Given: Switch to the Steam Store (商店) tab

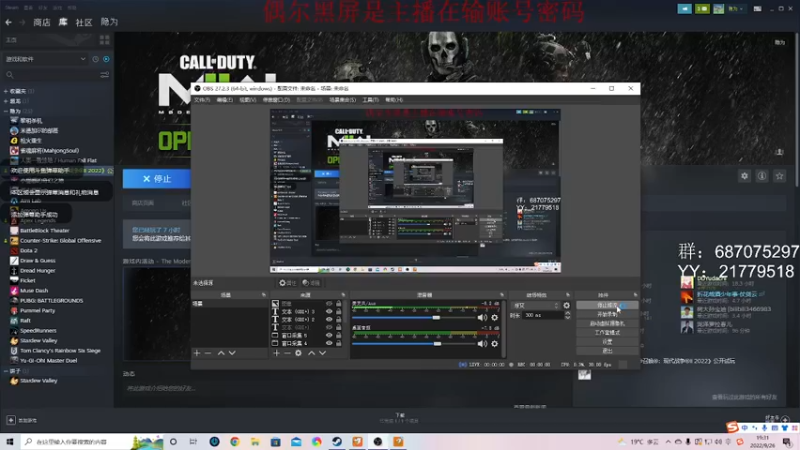Looking at the screenshot, I should tap(42, 22).
